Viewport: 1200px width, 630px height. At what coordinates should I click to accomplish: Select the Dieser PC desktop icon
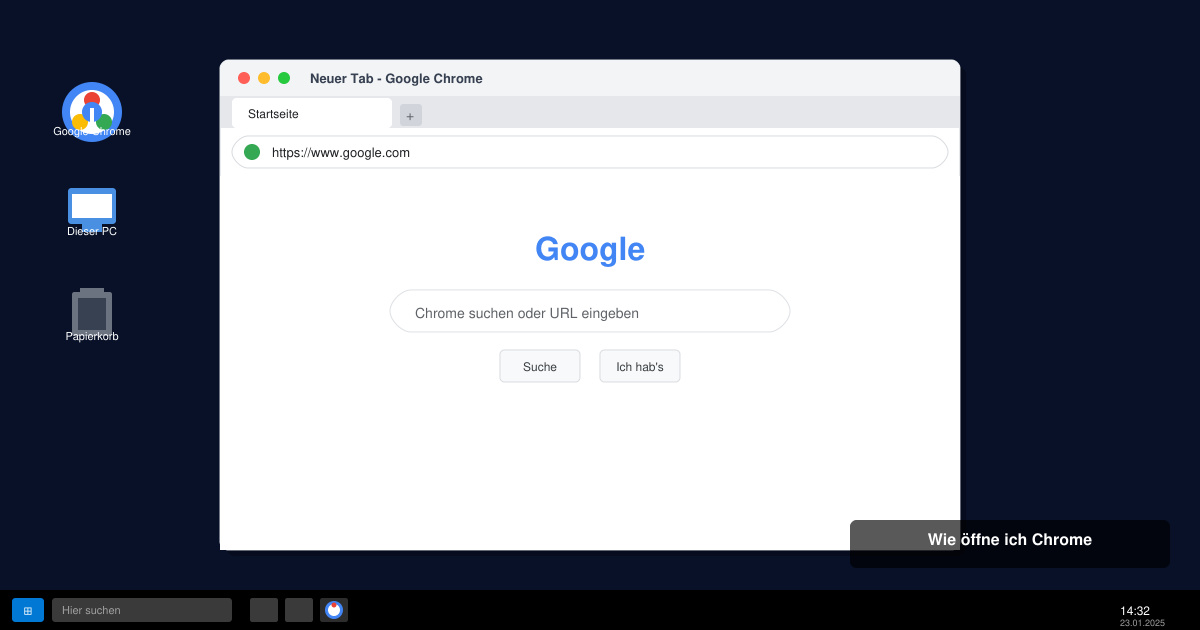coord(92,212)
